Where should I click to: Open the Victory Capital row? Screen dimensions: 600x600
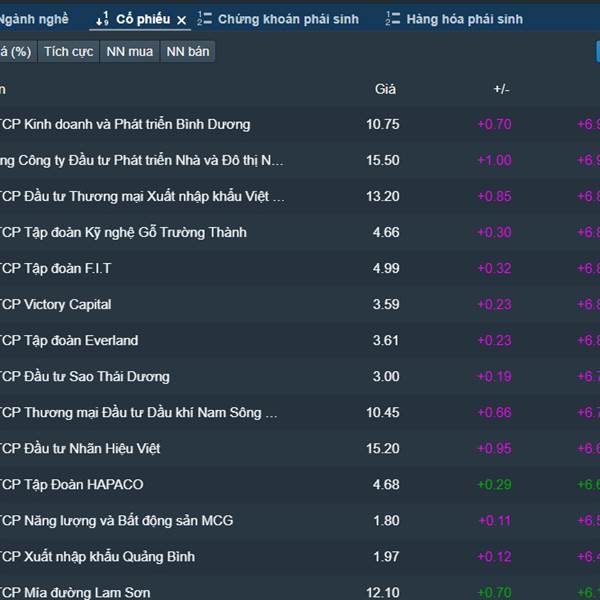coord(300,304)
